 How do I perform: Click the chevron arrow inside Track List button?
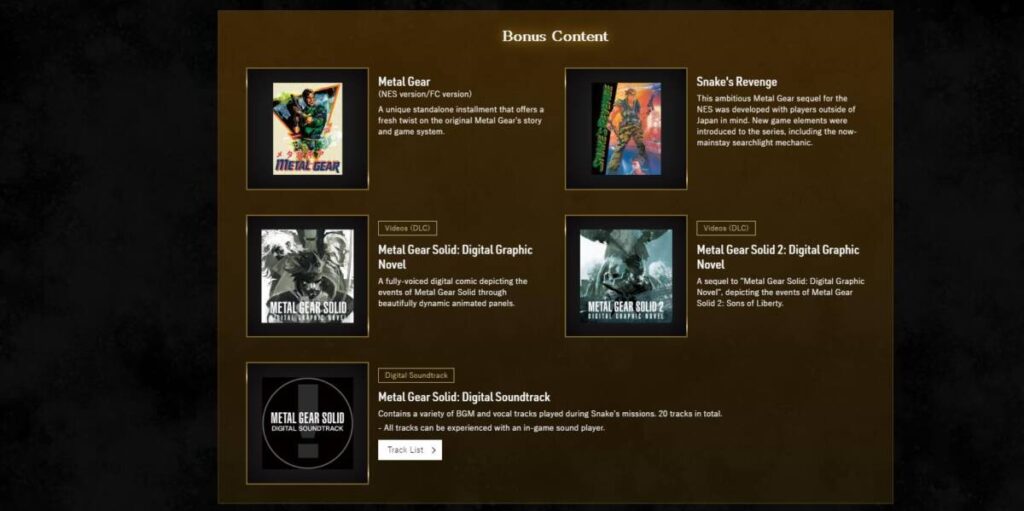coord(432,450)
